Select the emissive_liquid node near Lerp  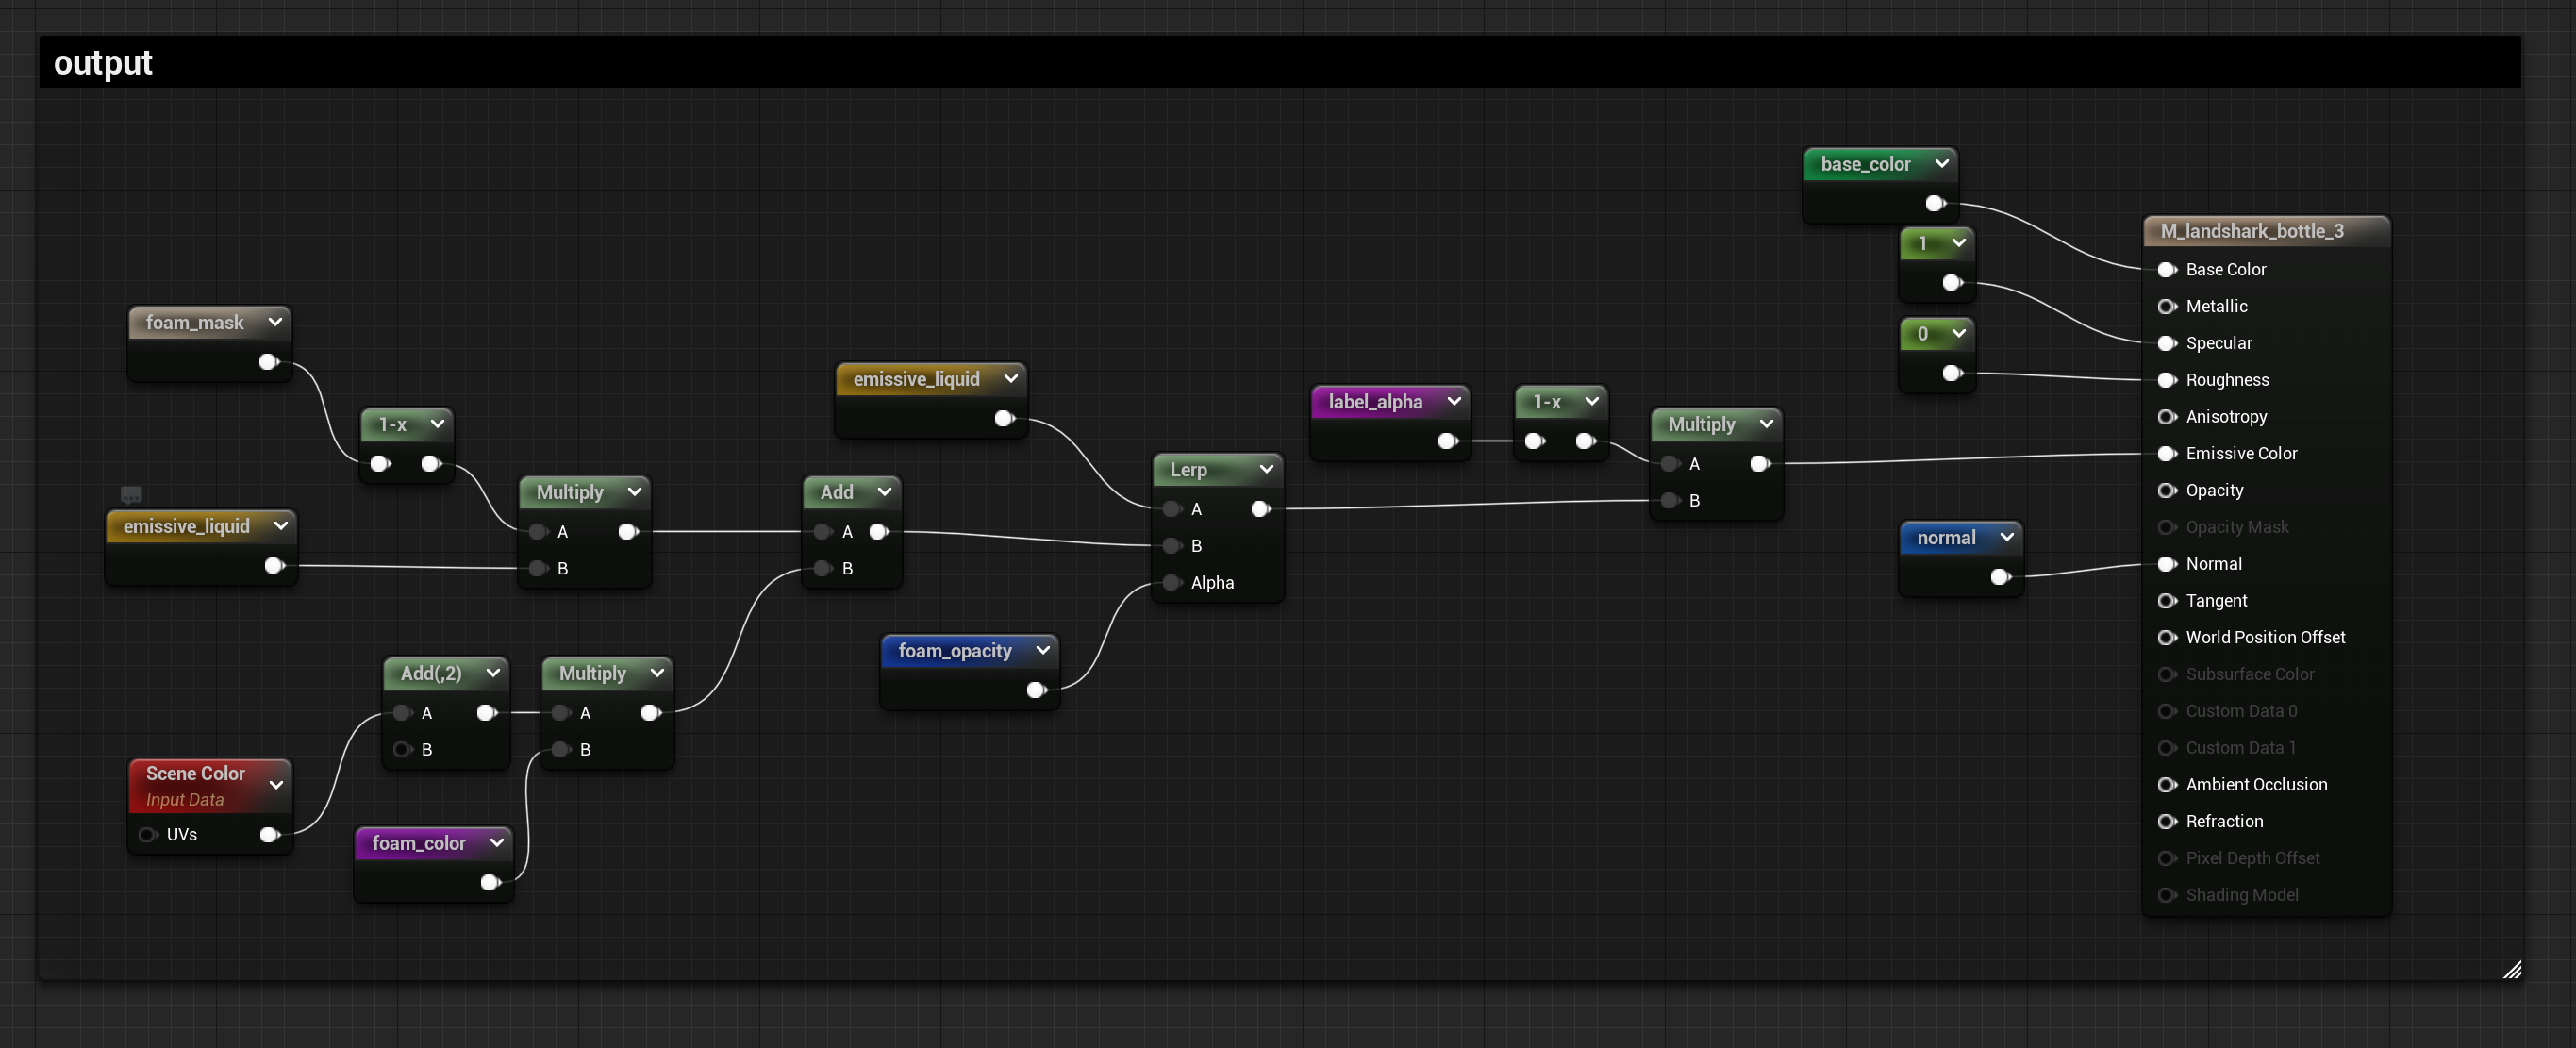916,379
